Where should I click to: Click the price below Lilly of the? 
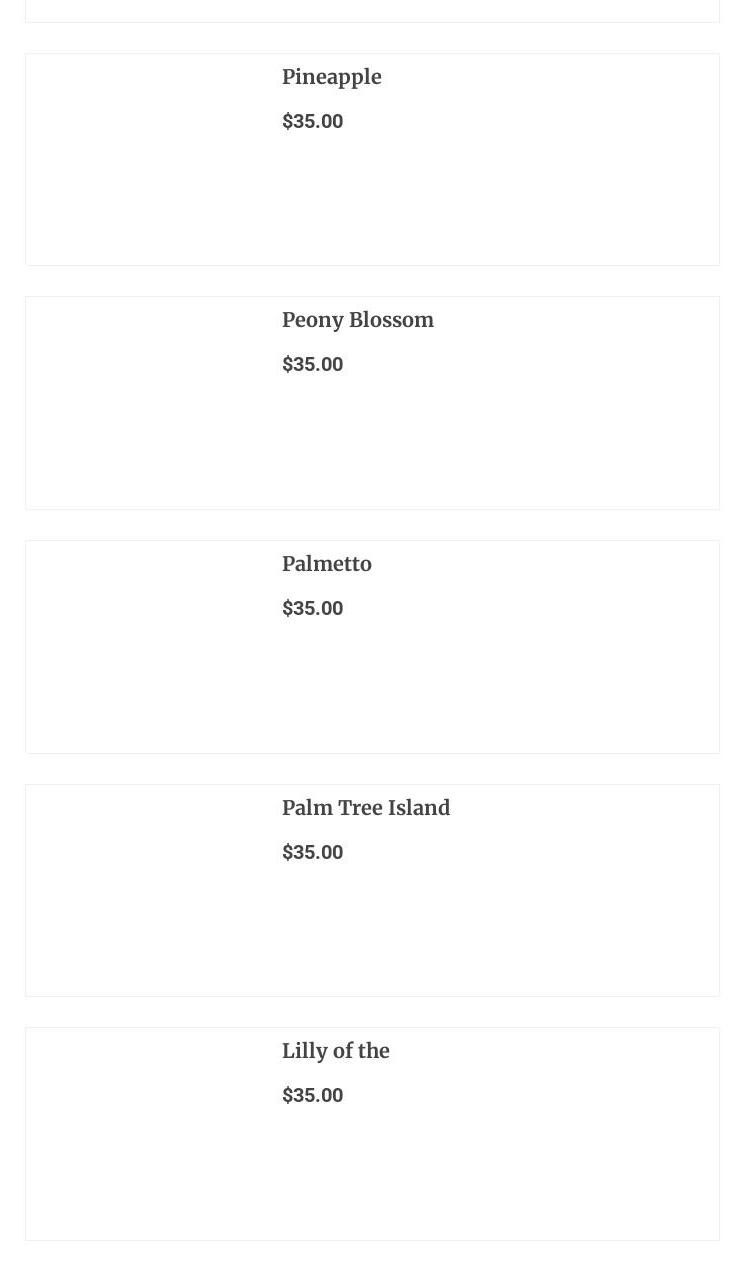click(312, 1095)
